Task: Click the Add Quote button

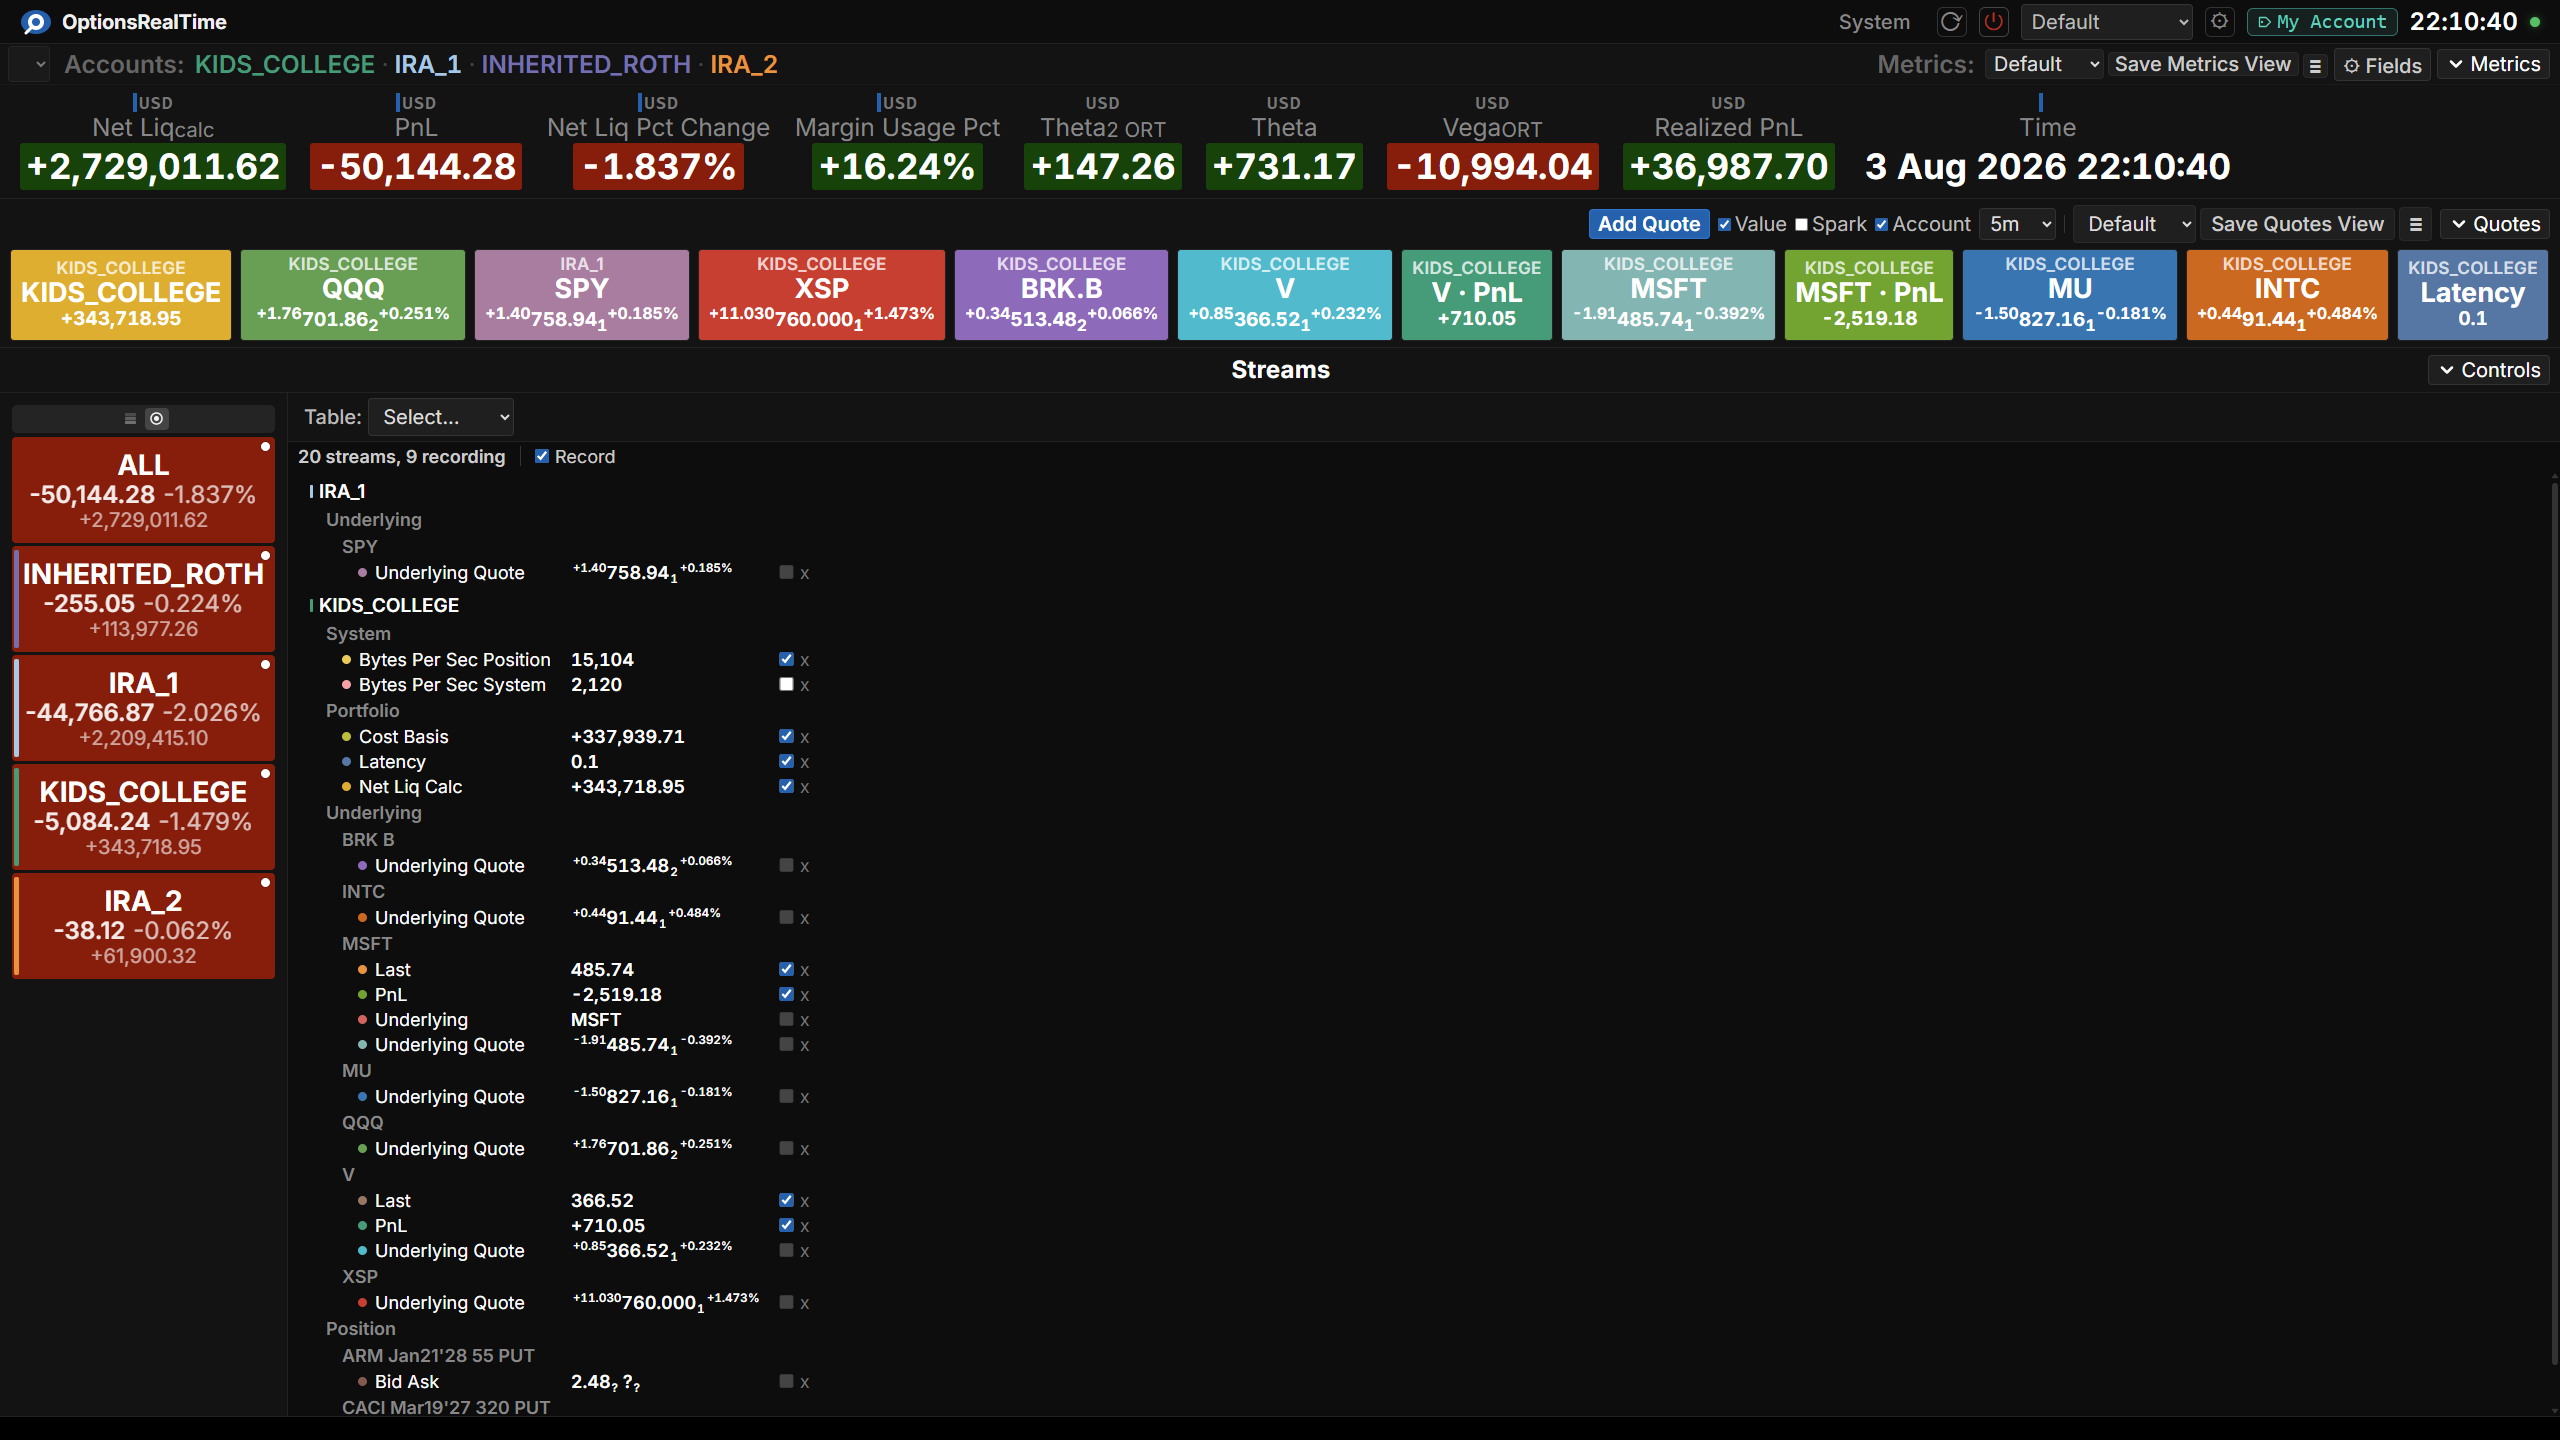Action: 1649,225
